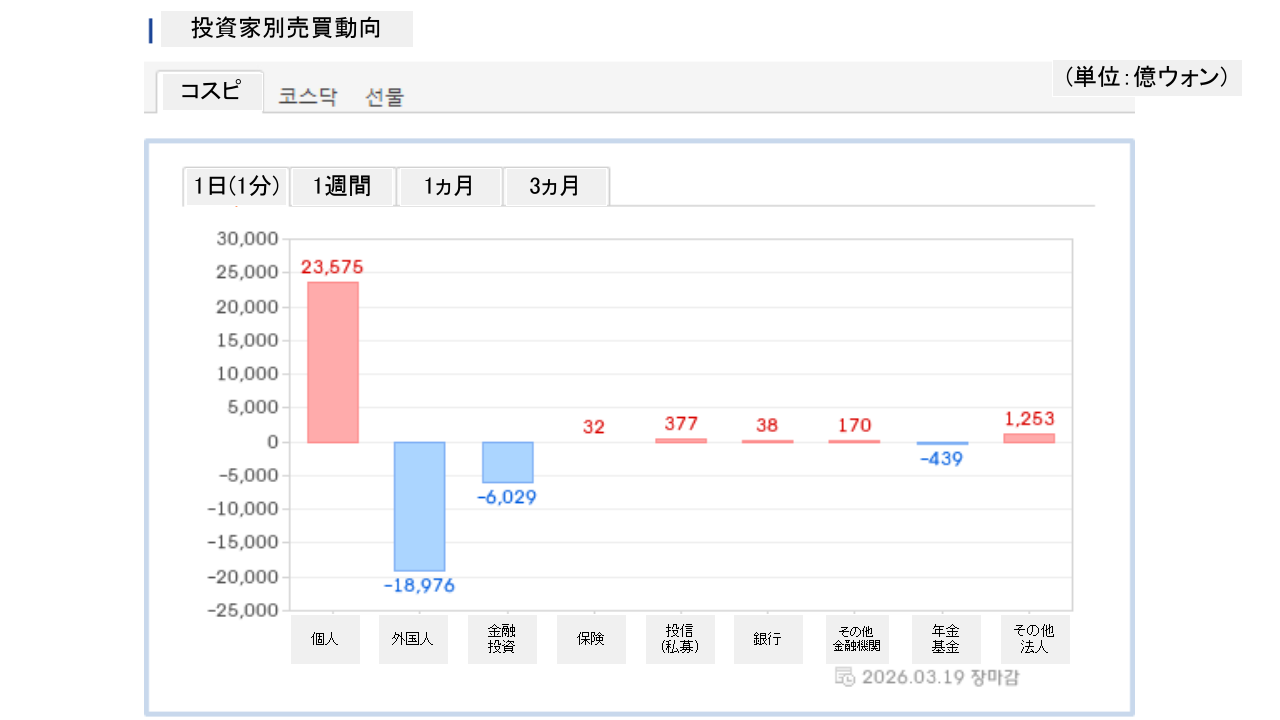This screenshot has width=1280, height=720.
Task: Click the 投資家別売買動向 section heading
Action: [x=286, y=29]
